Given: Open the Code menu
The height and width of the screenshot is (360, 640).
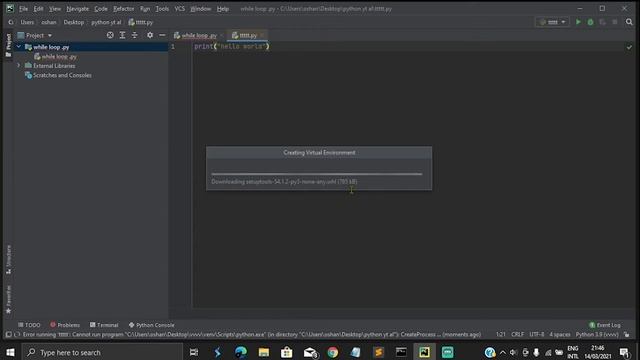Looking at the screenshot, I should point(101,9).
